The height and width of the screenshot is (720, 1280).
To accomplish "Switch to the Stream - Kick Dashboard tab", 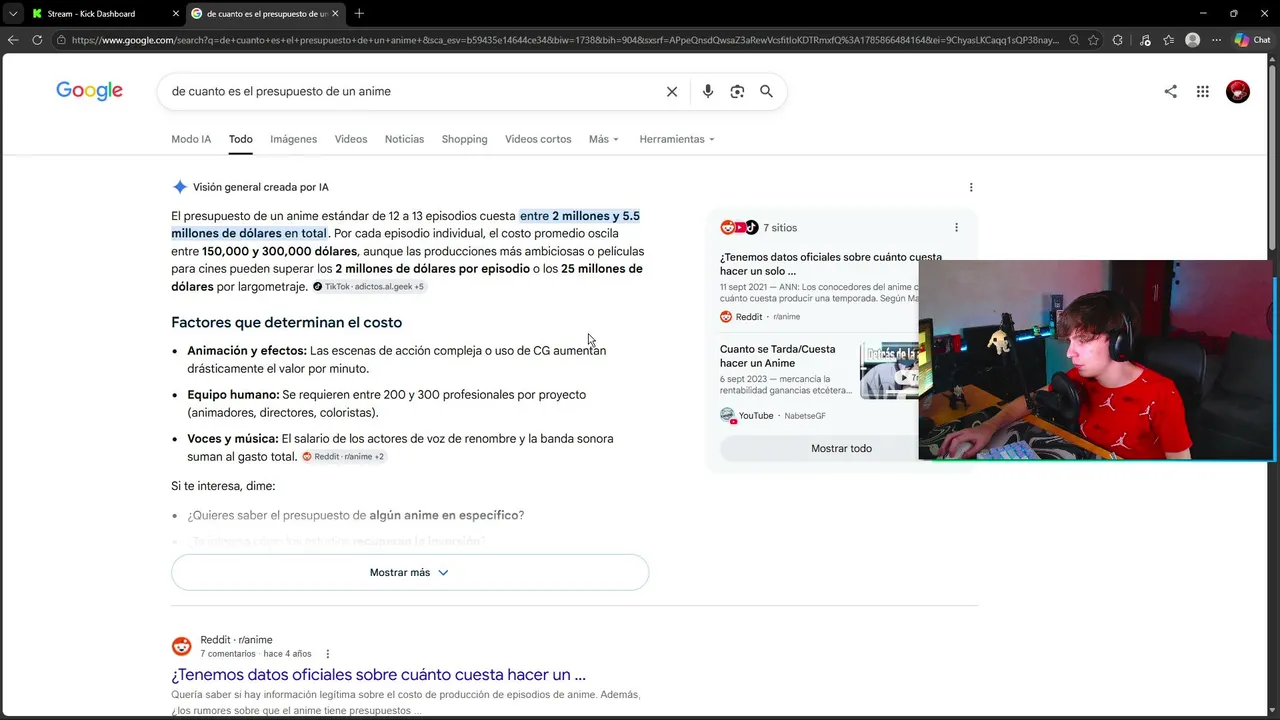I will coord(98,14).
